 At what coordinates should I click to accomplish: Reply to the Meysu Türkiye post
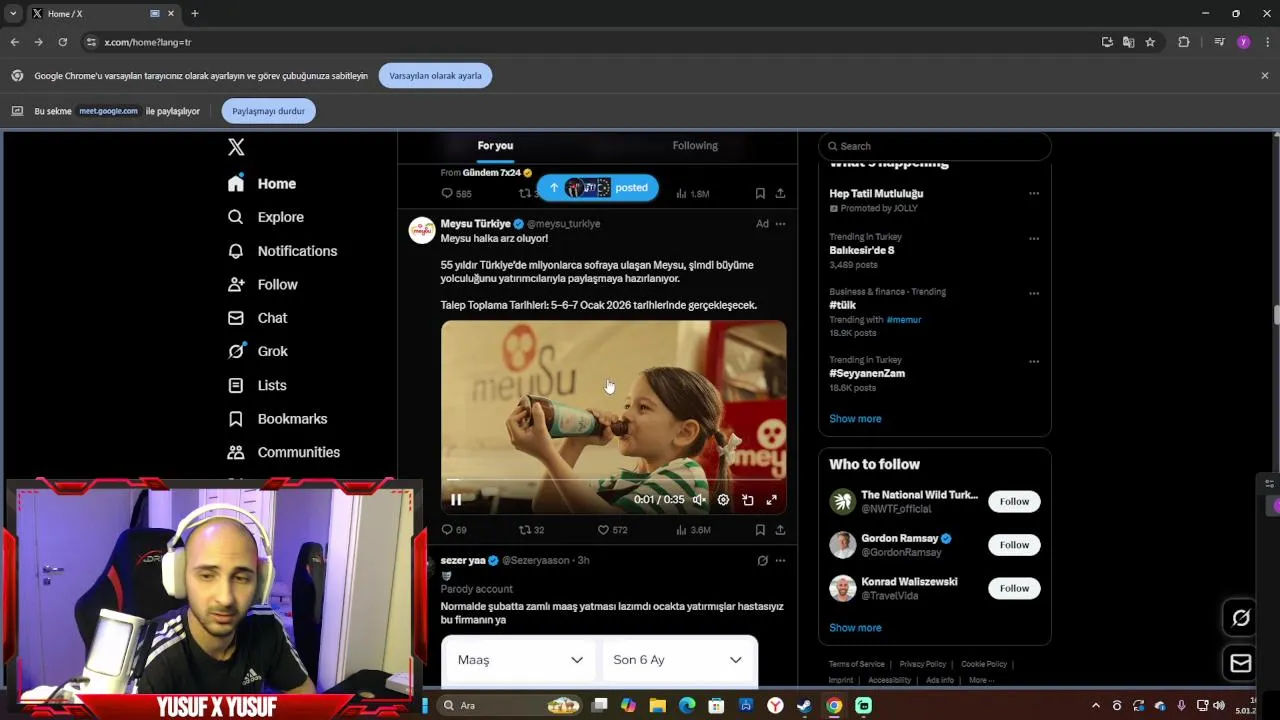[454, 530]
